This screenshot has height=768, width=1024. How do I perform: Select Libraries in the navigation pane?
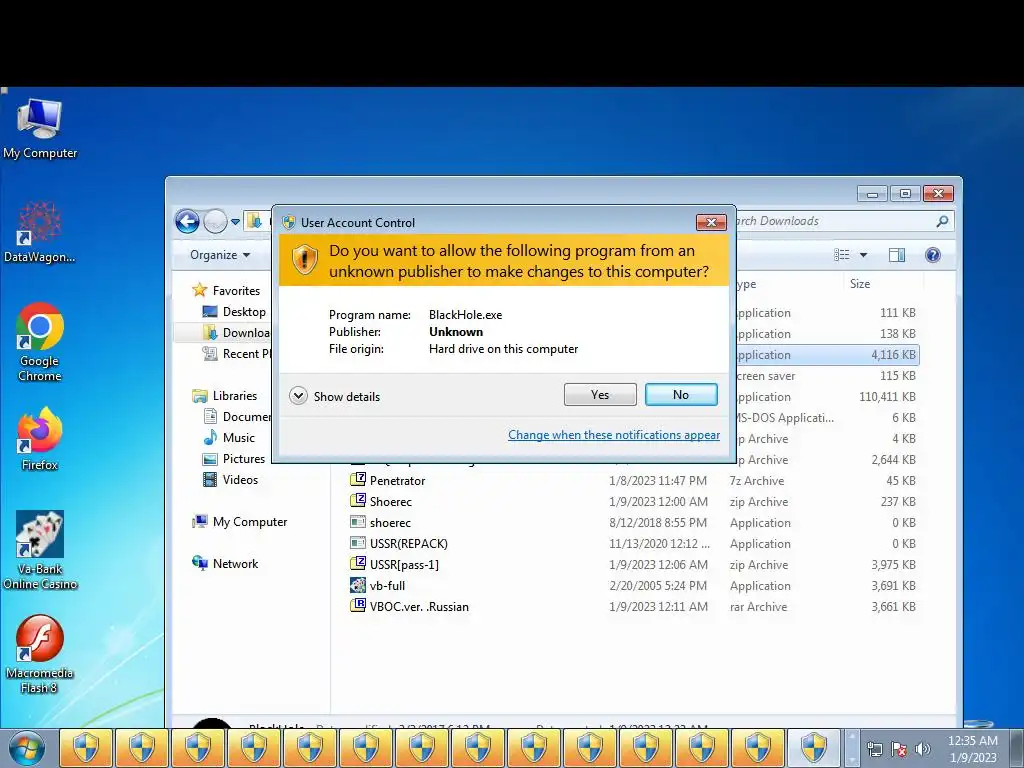click(225, 396)
